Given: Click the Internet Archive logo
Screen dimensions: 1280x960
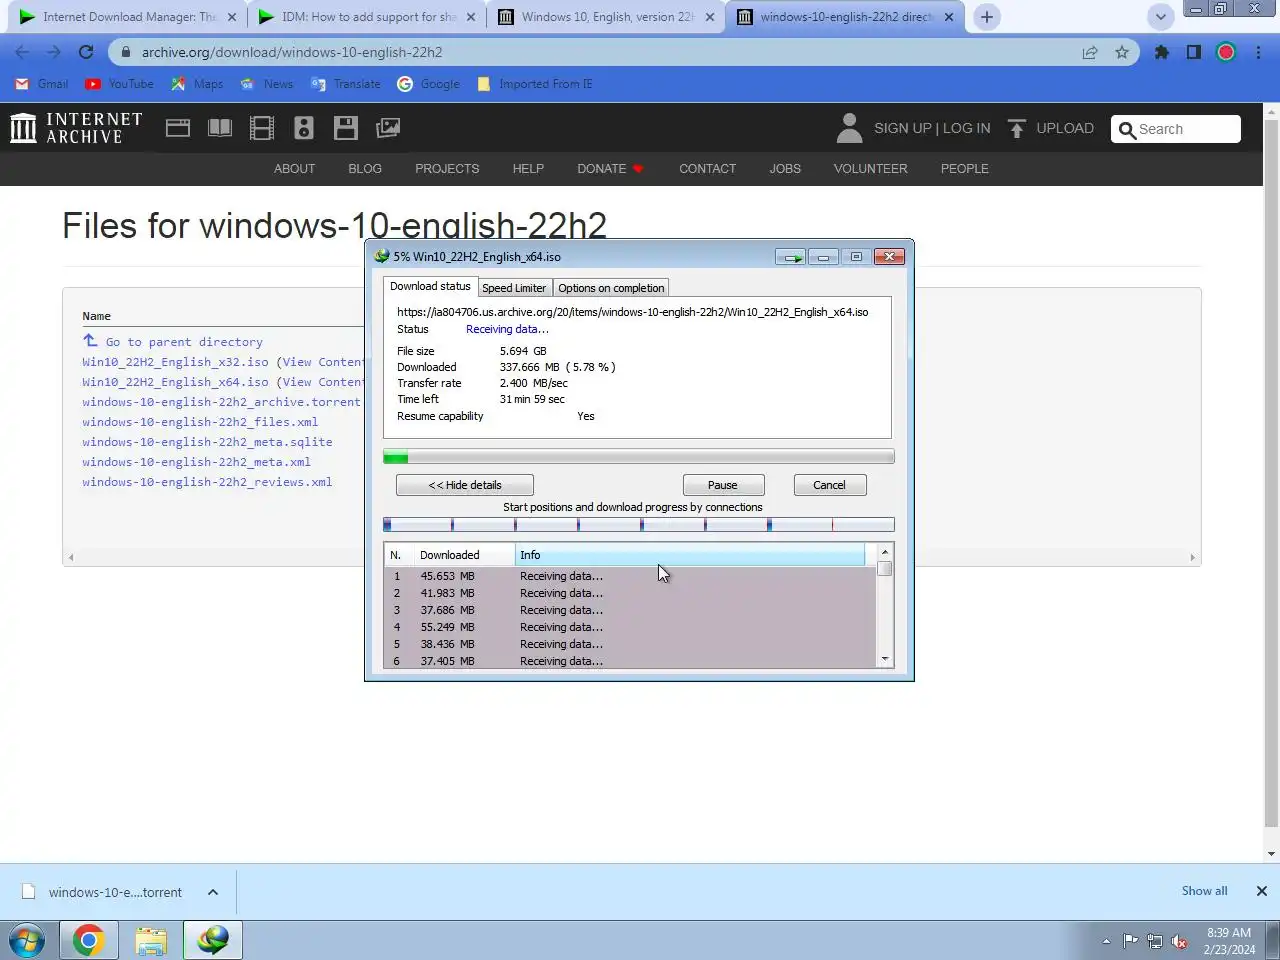Looking at the screenshot, I should click(x=76, y=128).
